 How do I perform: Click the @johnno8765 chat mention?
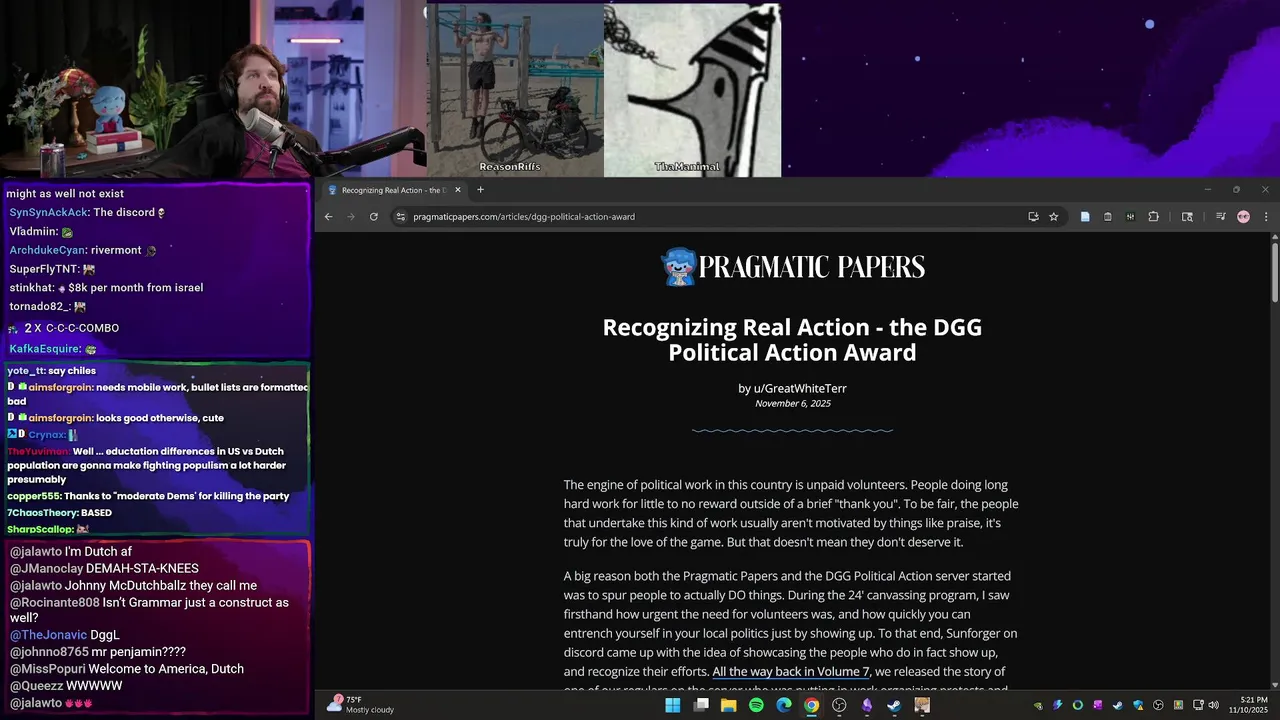(x=49, y=652)
